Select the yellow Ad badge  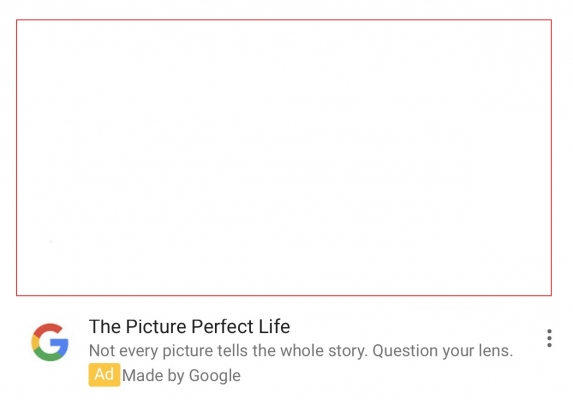coord(104,374)
